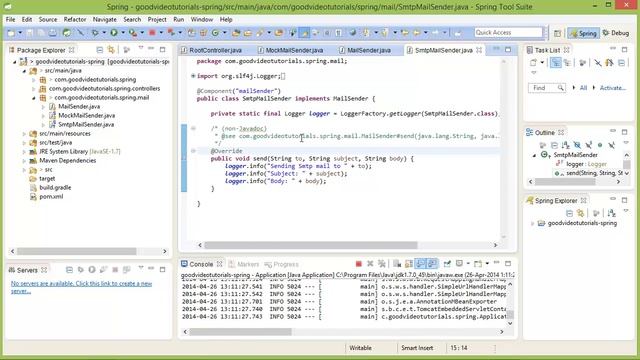Hide fields icon in Outline toolbar
The image size is (640, 360).
[x=577, y=145]
